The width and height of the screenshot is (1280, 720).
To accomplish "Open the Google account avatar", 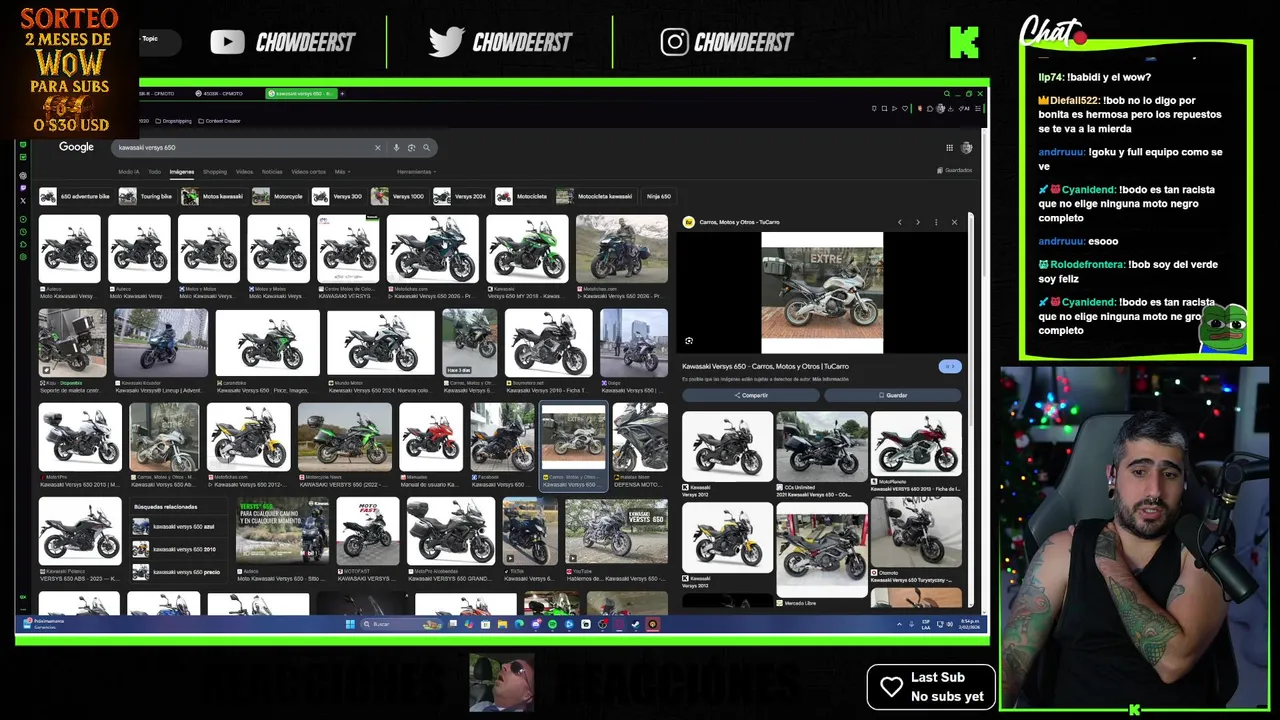I will coord(967,147).
